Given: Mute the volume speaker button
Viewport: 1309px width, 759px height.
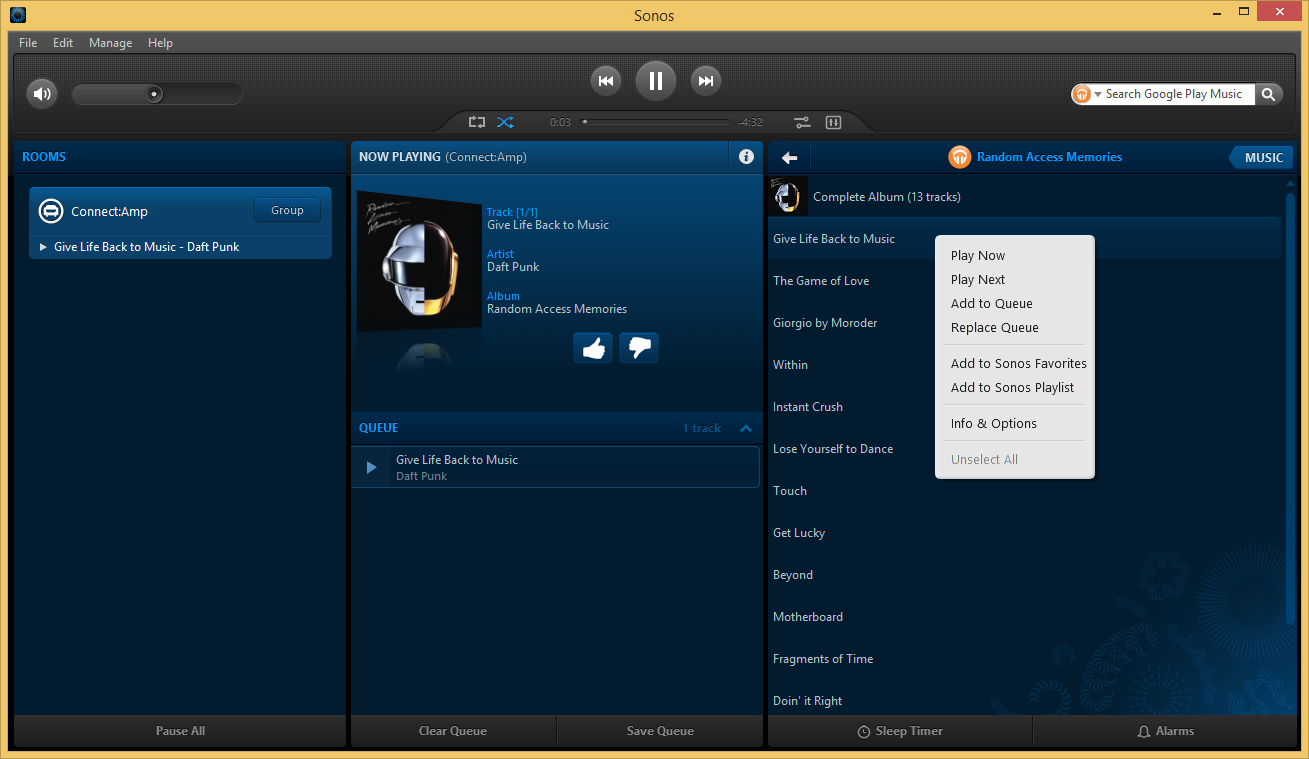Looking at the screenshot, I should pos(41,94).
